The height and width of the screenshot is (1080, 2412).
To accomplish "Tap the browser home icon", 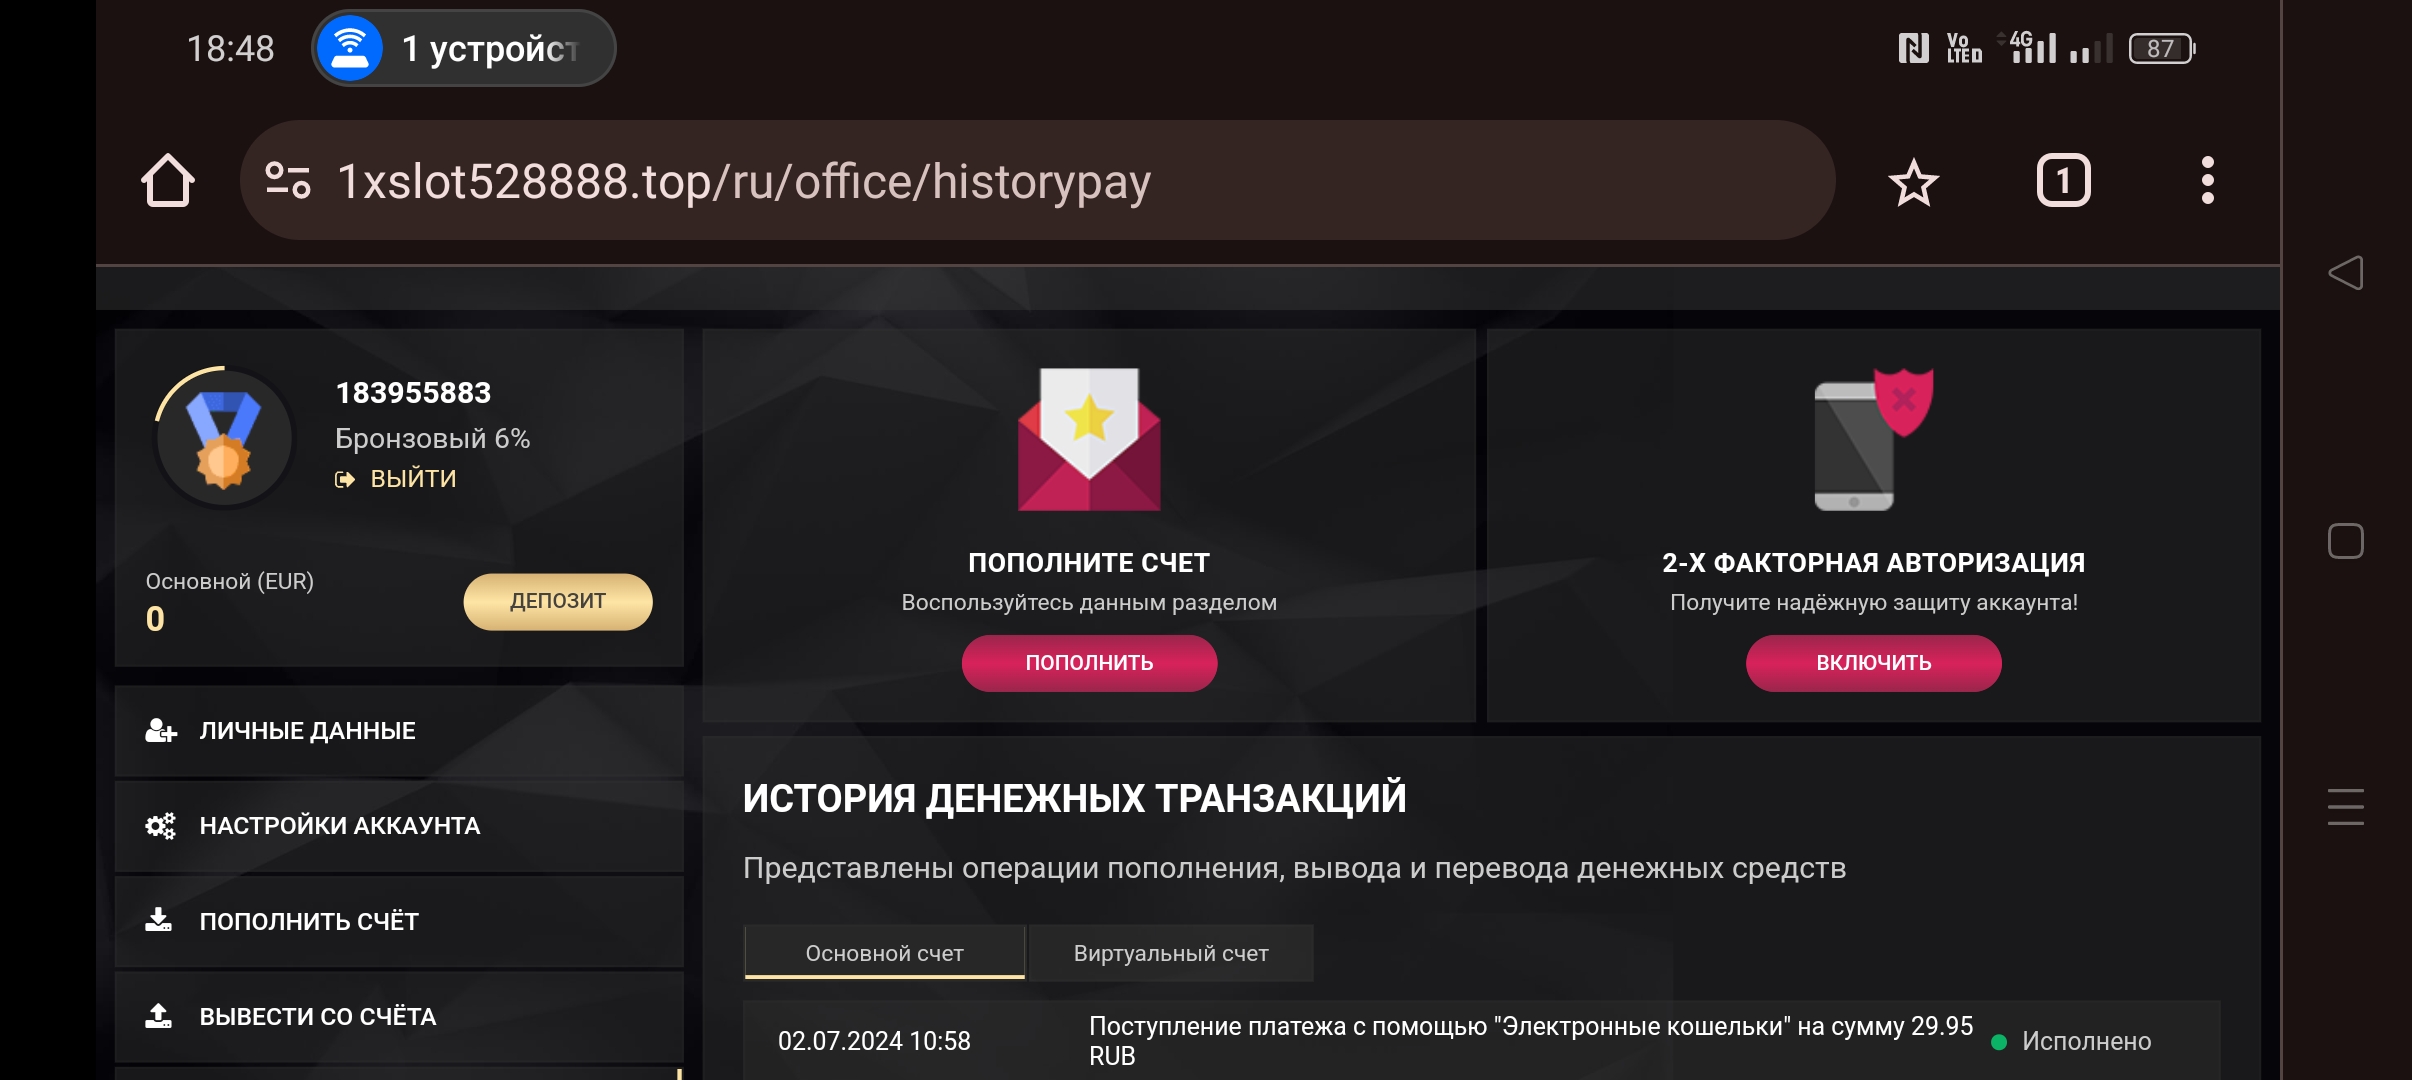I will [168, 181].
